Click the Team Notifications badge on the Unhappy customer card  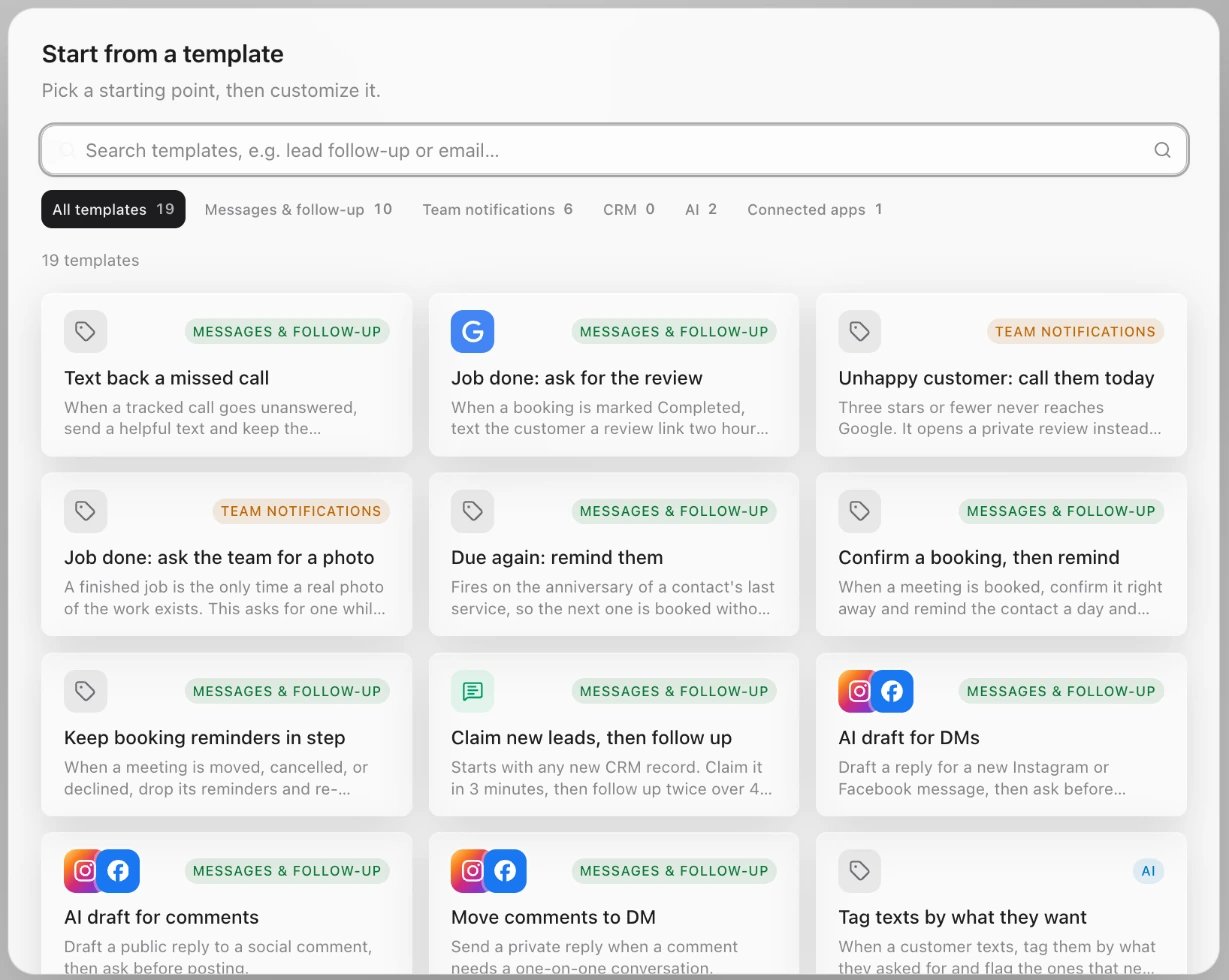1075,331
